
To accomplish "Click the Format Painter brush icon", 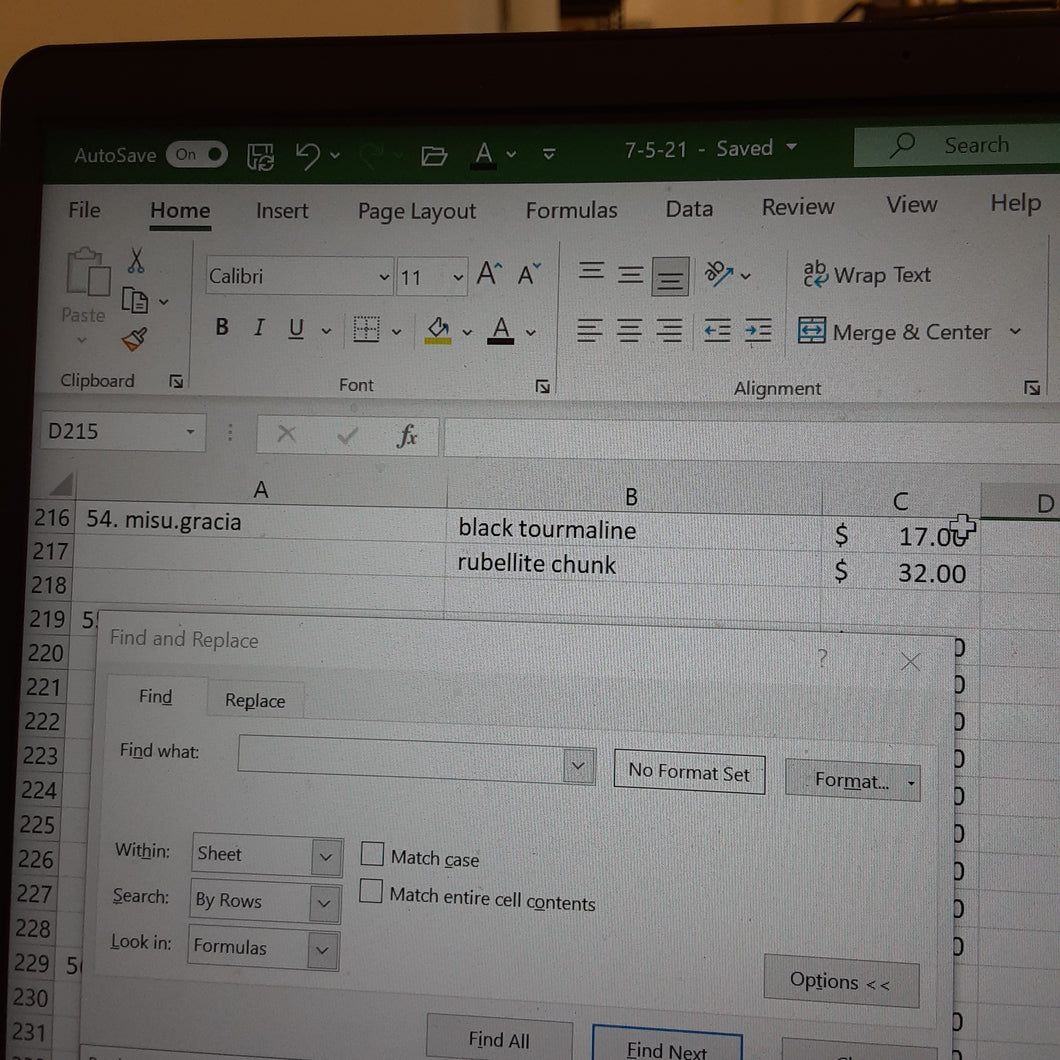I will 135,339.
